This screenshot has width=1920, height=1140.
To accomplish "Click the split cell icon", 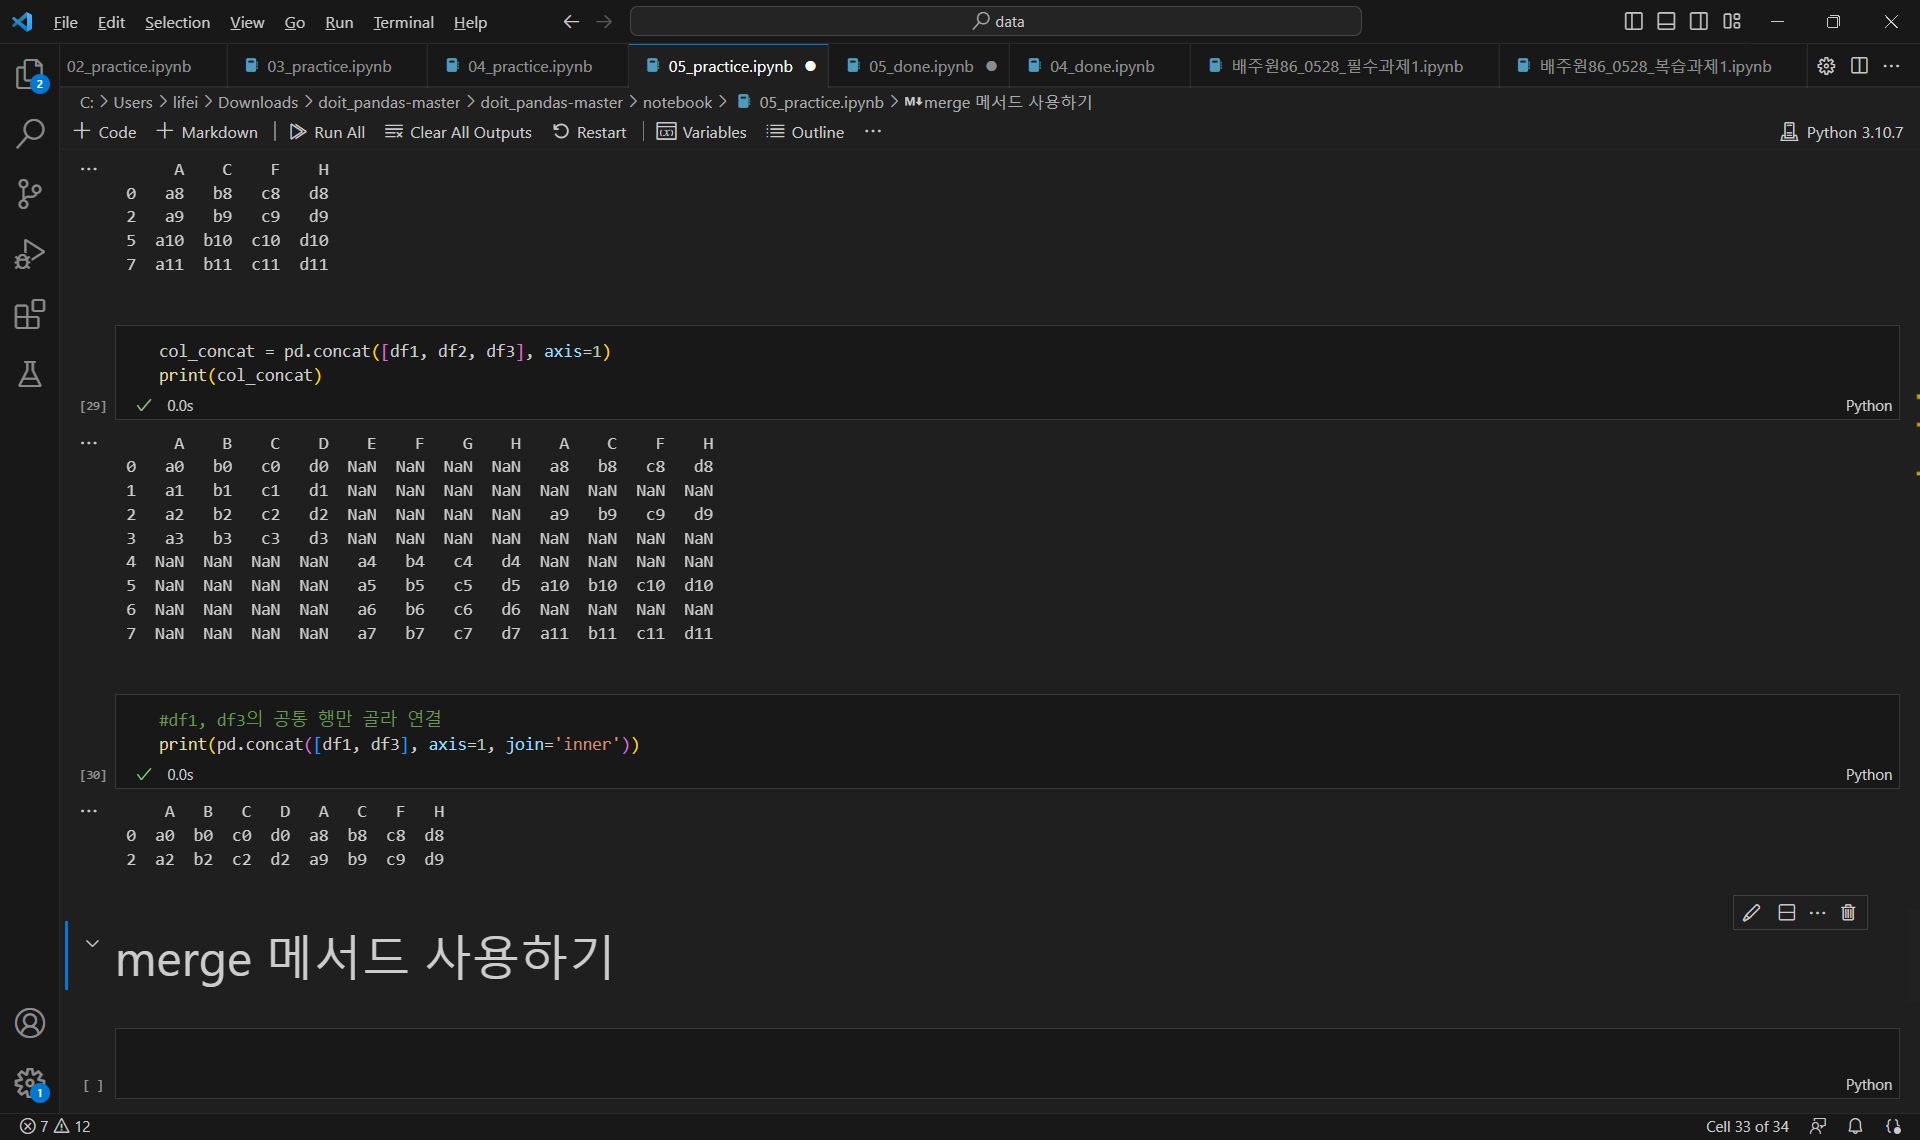I will 1787,912.
